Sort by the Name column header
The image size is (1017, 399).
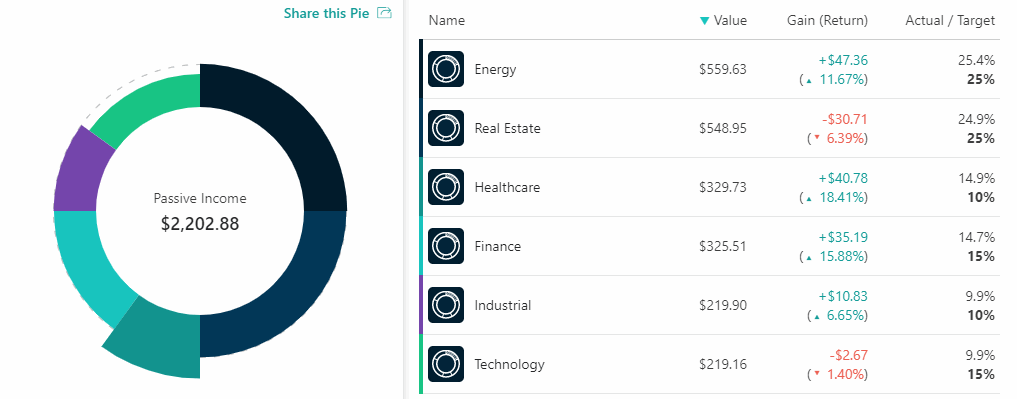tap(447, 21)
